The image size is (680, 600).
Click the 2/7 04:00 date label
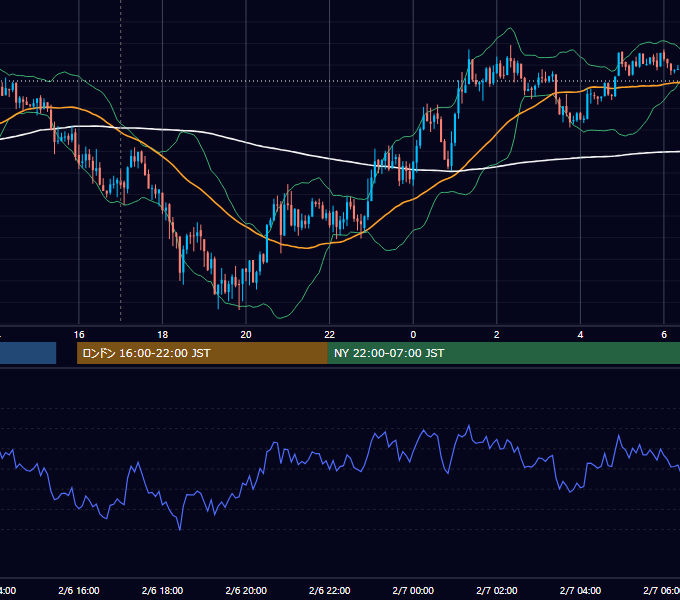(580, 590)
